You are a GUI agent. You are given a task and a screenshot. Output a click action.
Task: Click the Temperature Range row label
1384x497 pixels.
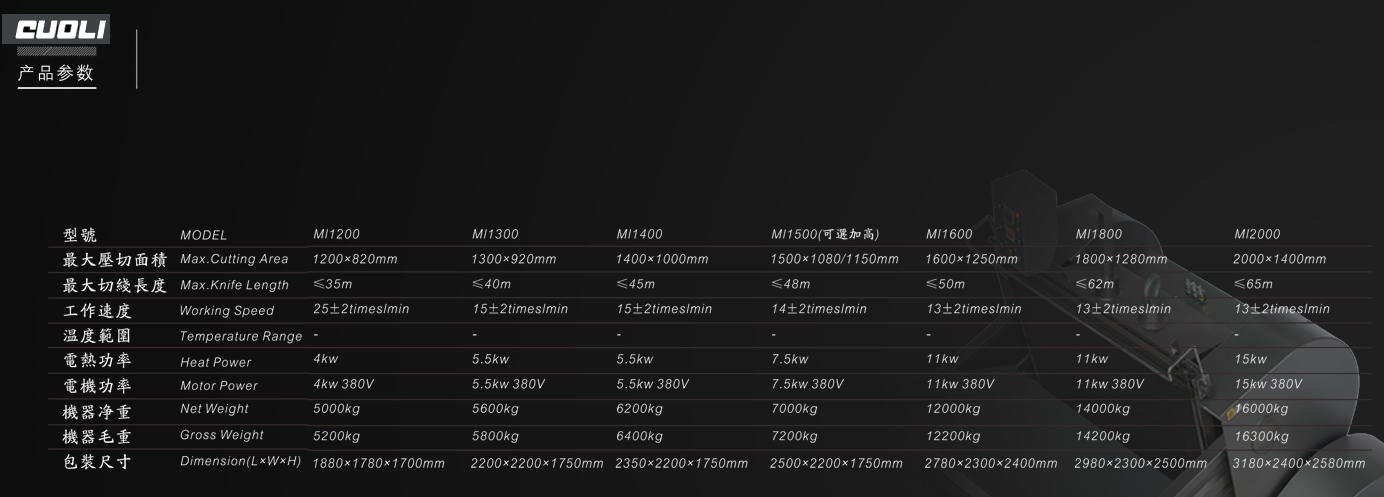[240, 337]
